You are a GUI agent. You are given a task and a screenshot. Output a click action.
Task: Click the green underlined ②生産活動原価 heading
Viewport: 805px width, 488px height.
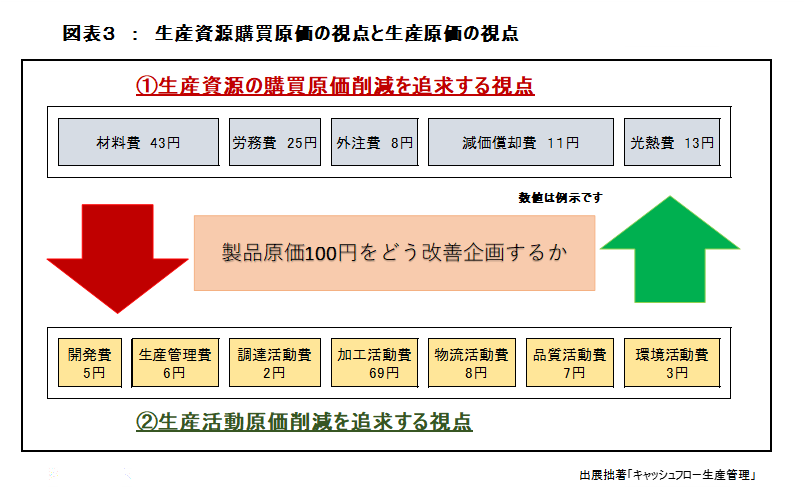pyautogui.click(x=303, y=420)
